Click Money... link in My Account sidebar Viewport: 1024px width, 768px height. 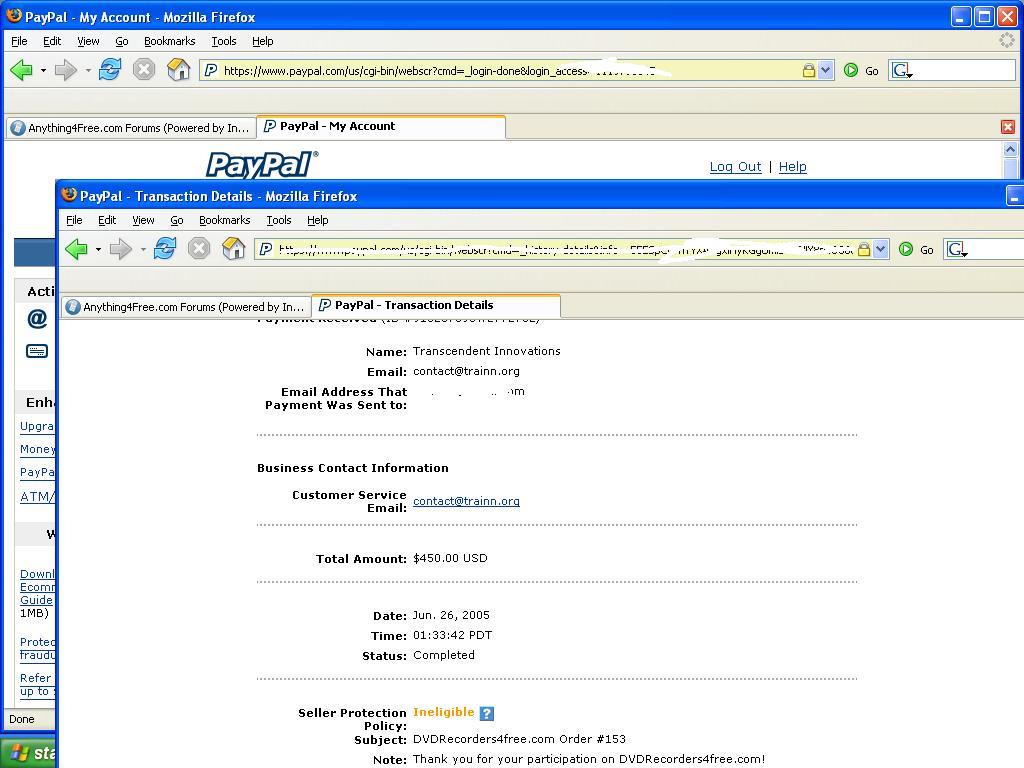[x=37, y=449]
